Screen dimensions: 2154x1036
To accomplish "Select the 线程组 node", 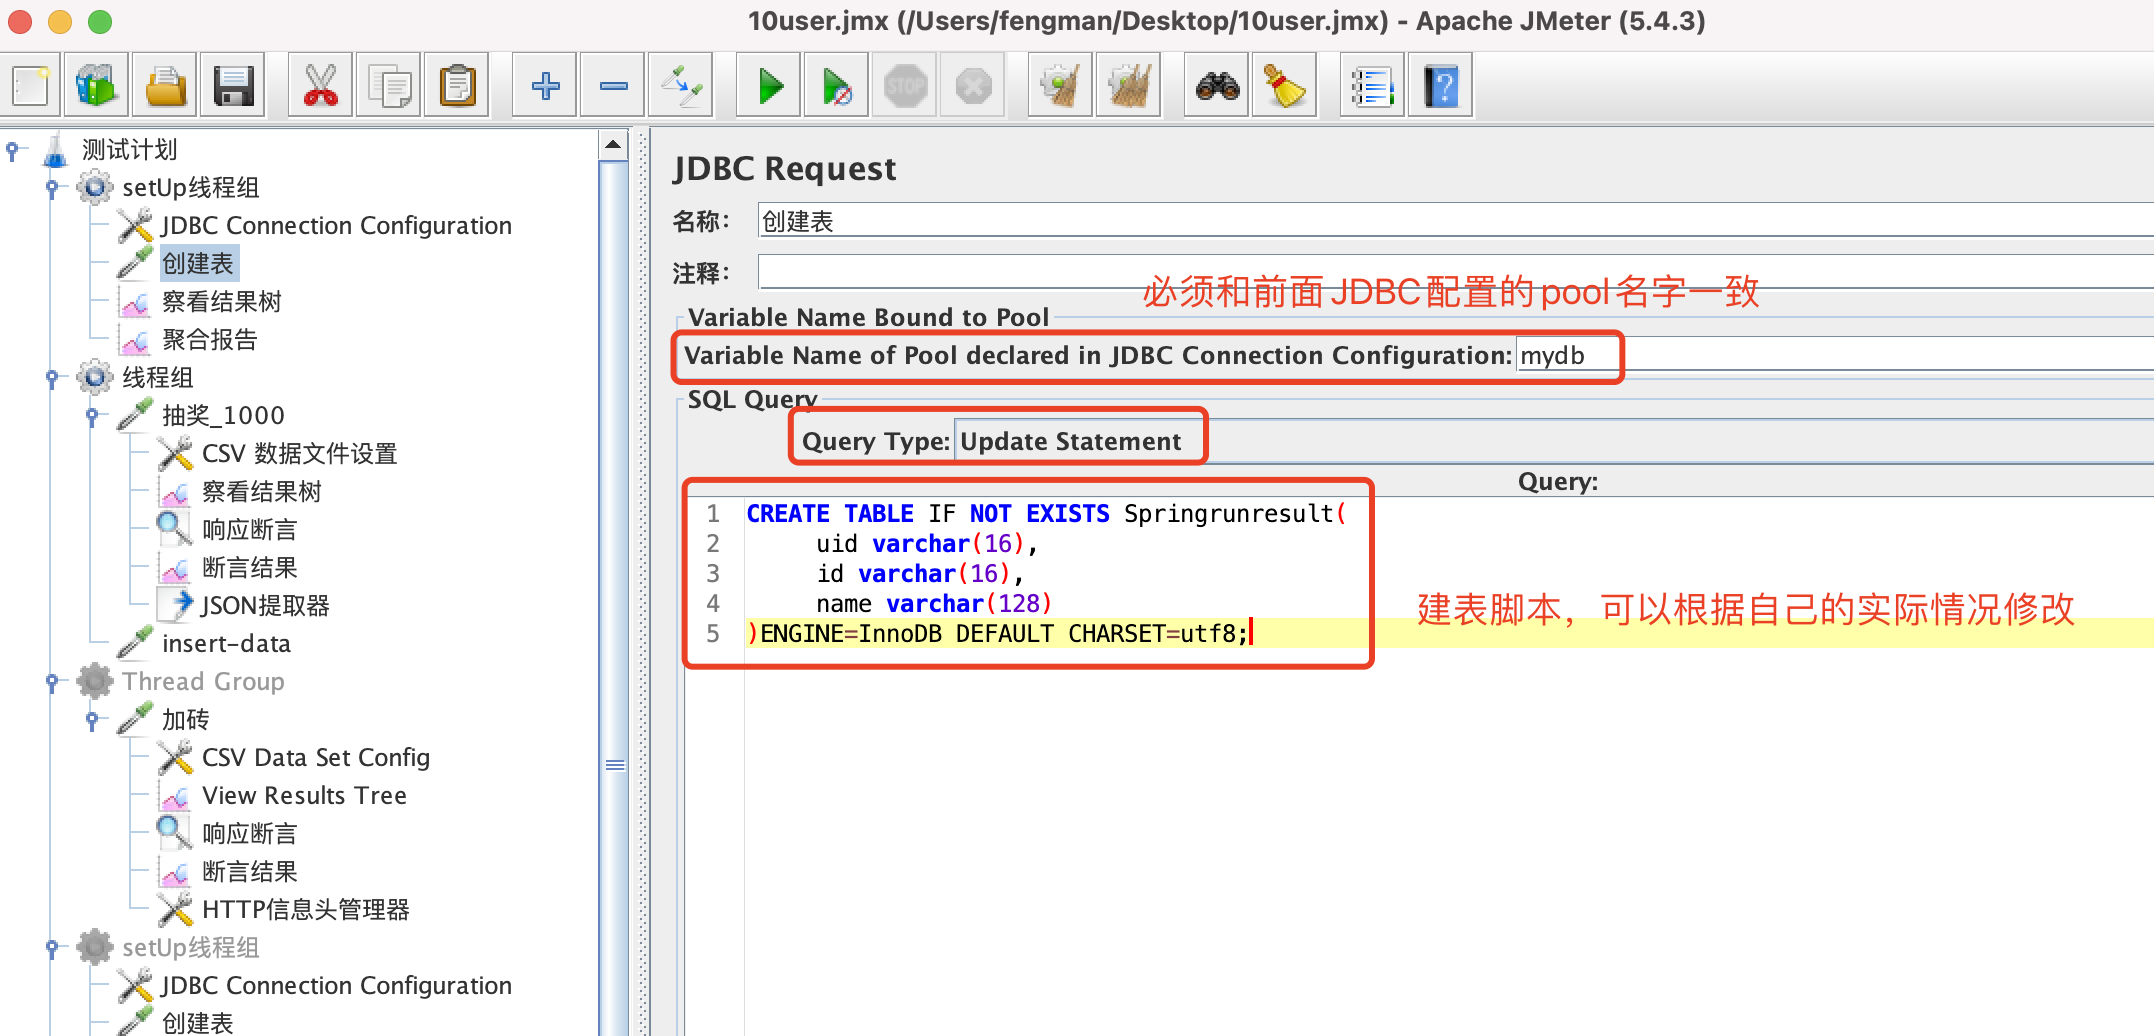I will (158, 378).
